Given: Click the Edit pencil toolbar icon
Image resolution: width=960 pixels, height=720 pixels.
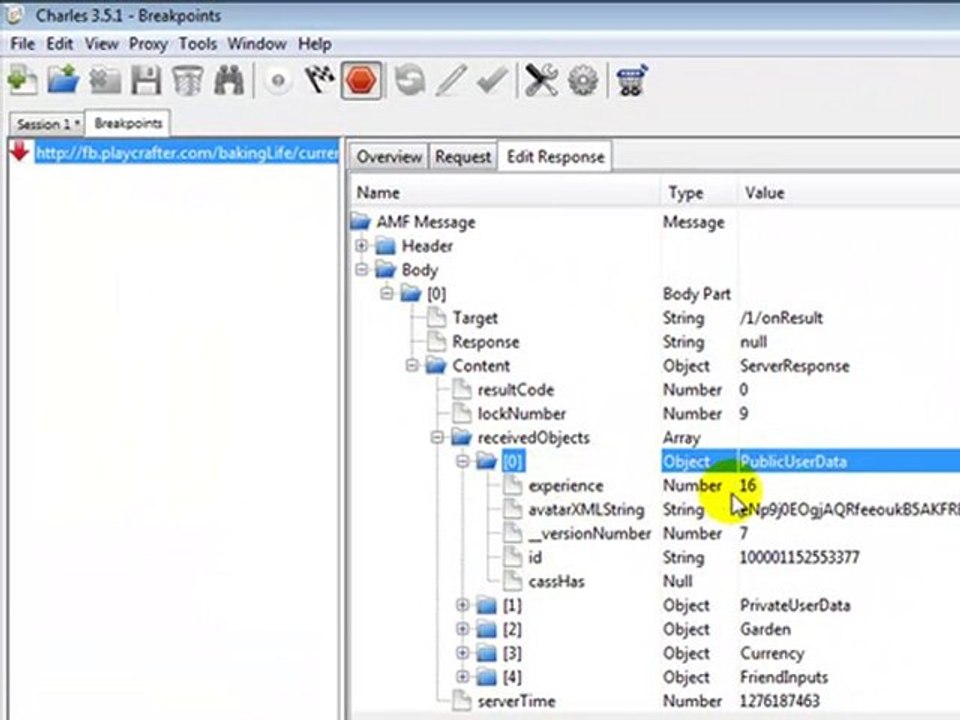Looking at the screenshot, I should point(451,80).
